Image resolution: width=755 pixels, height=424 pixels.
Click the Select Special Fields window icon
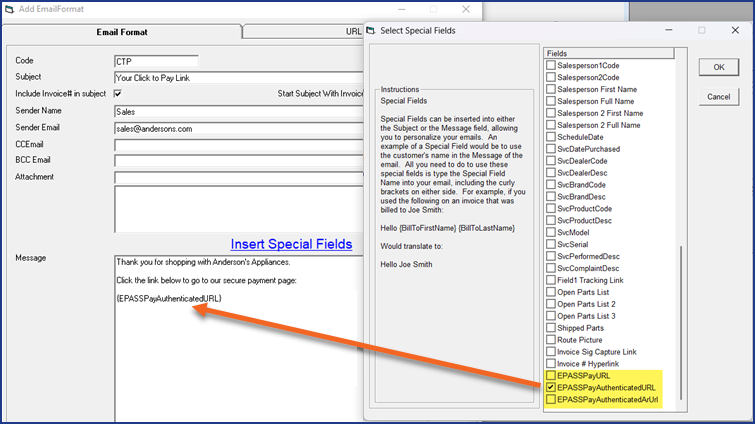click(370, 31)
